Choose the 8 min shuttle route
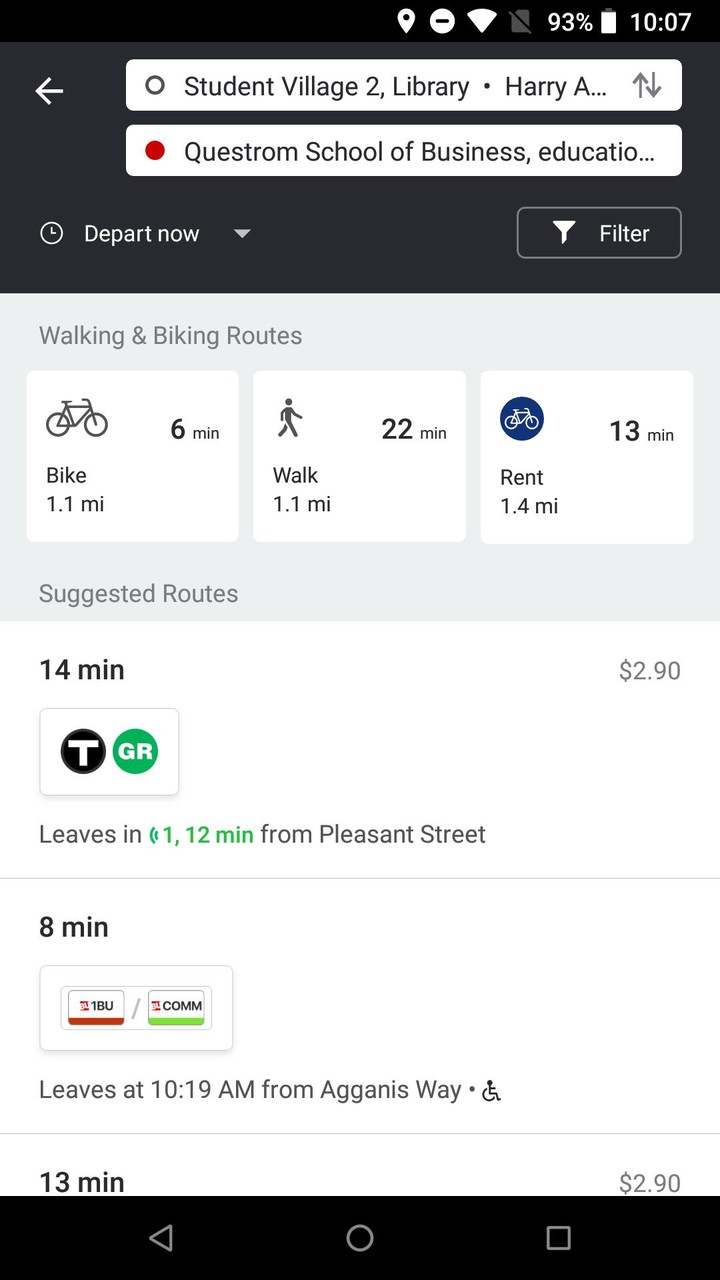Screen dimensions: 720x1280 pos(360,1006)
